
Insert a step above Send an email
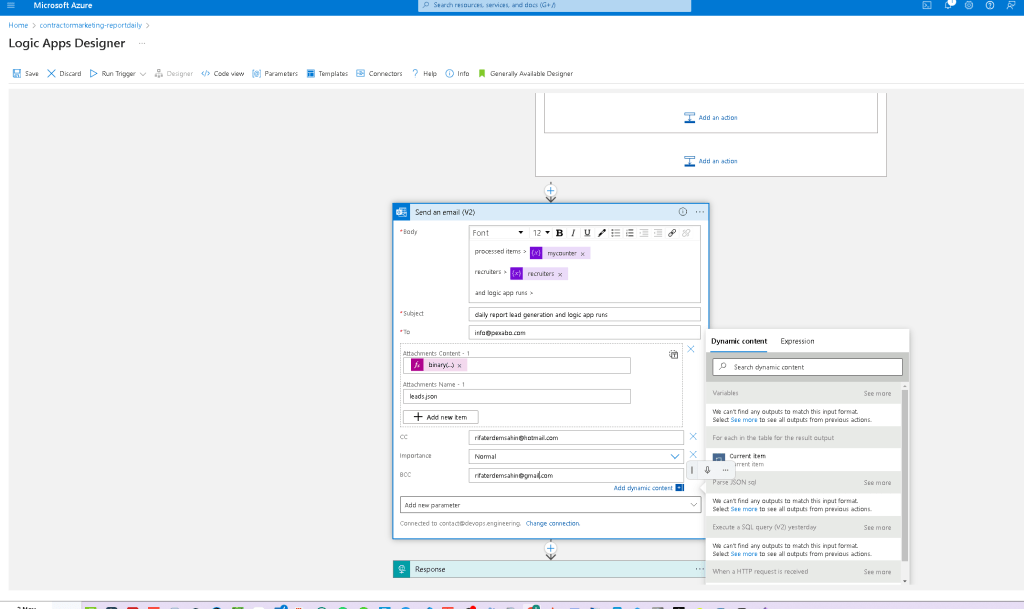point(551,191)
